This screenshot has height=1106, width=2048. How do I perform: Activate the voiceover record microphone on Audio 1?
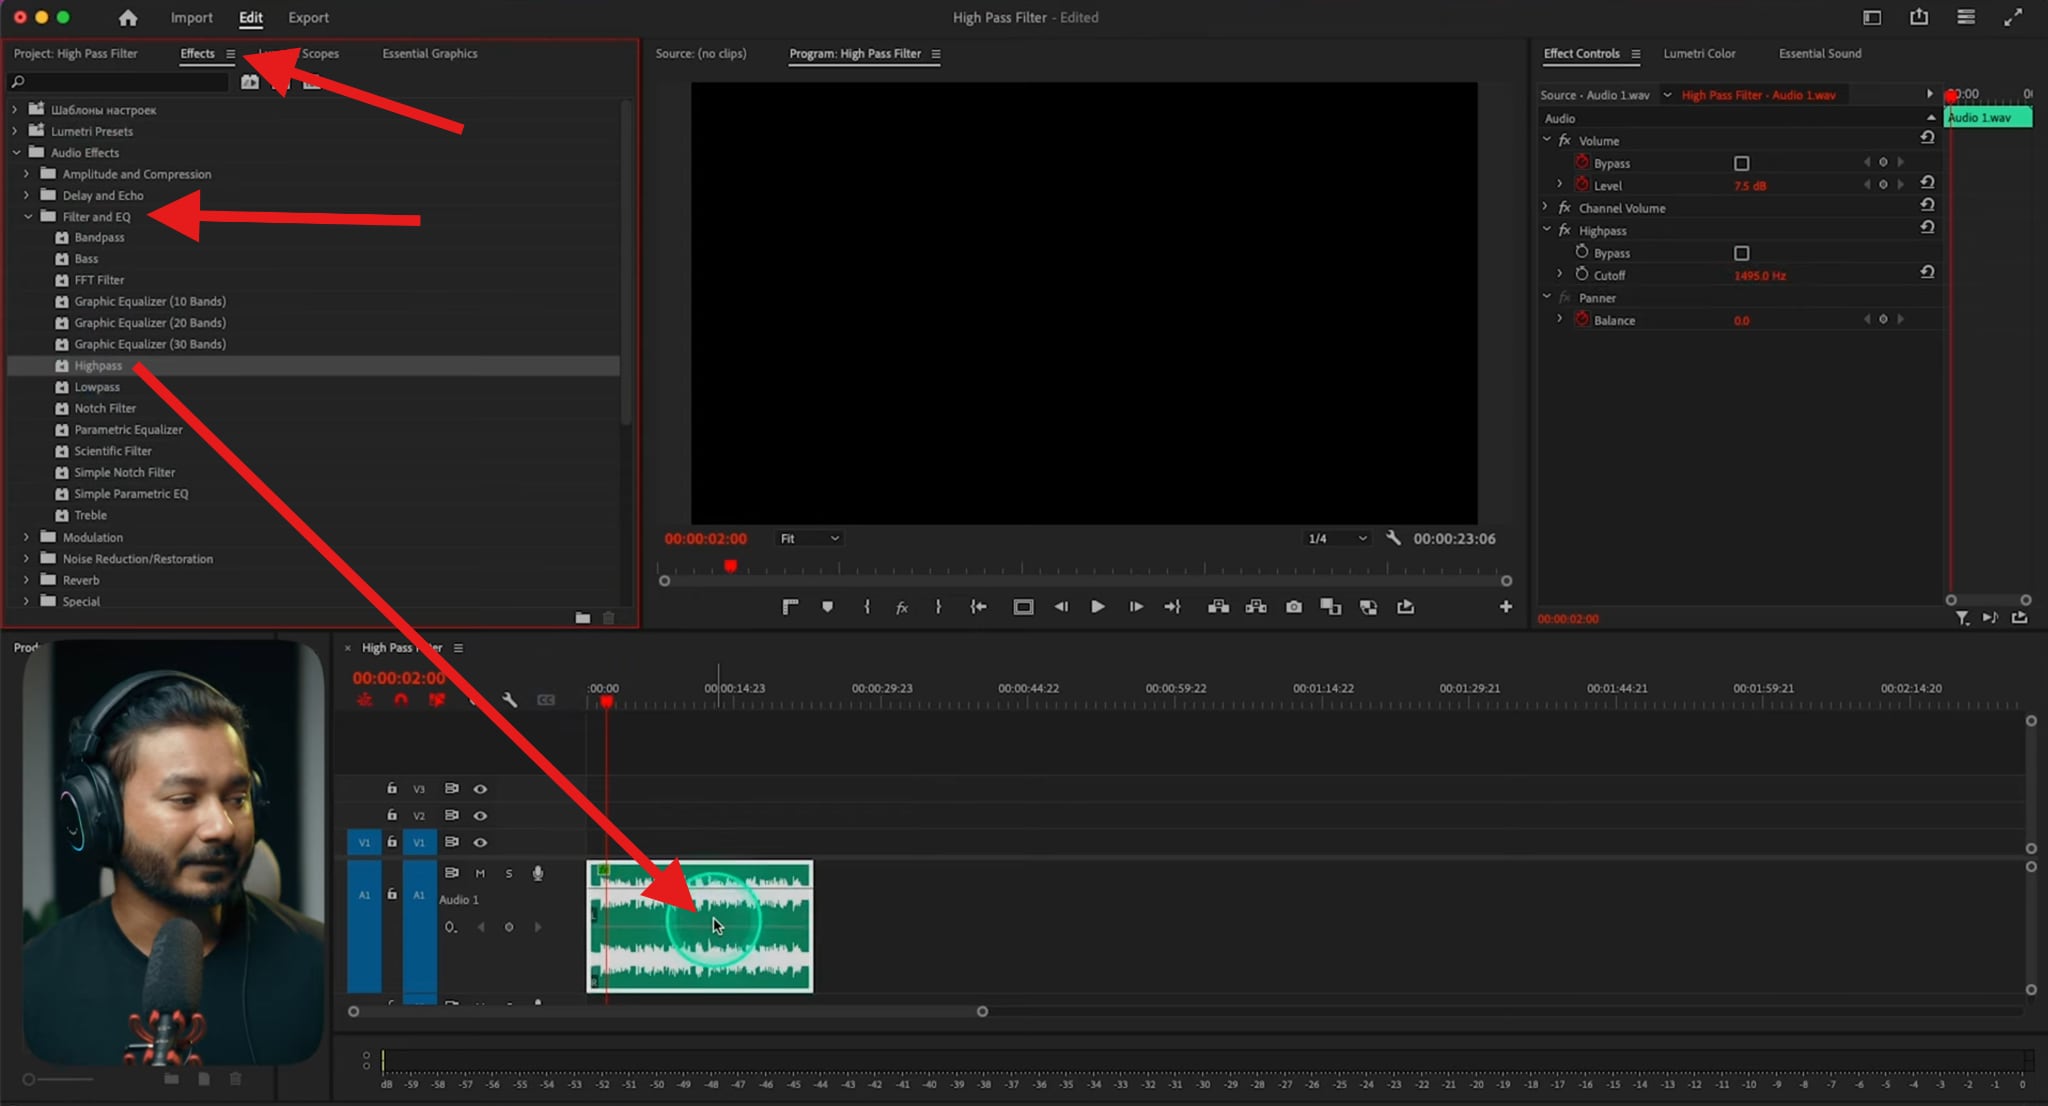538,873
